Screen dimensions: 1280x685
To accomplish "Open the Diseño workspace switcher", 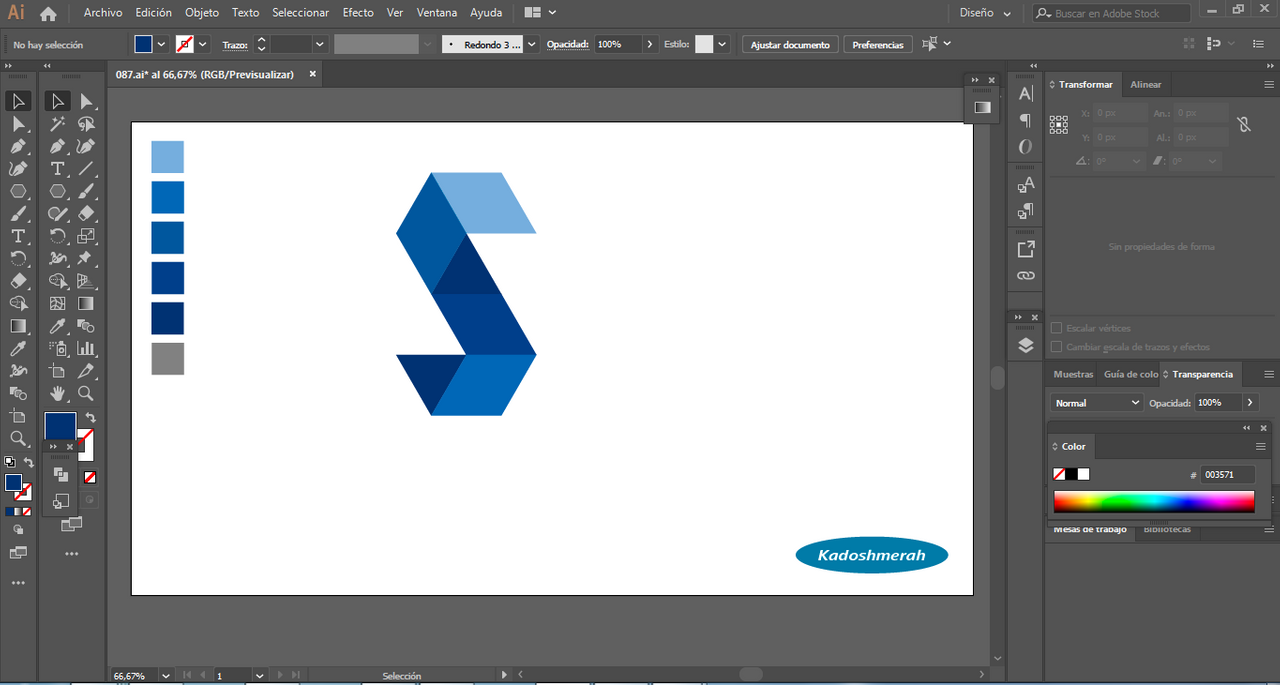I will coord(985,13).
